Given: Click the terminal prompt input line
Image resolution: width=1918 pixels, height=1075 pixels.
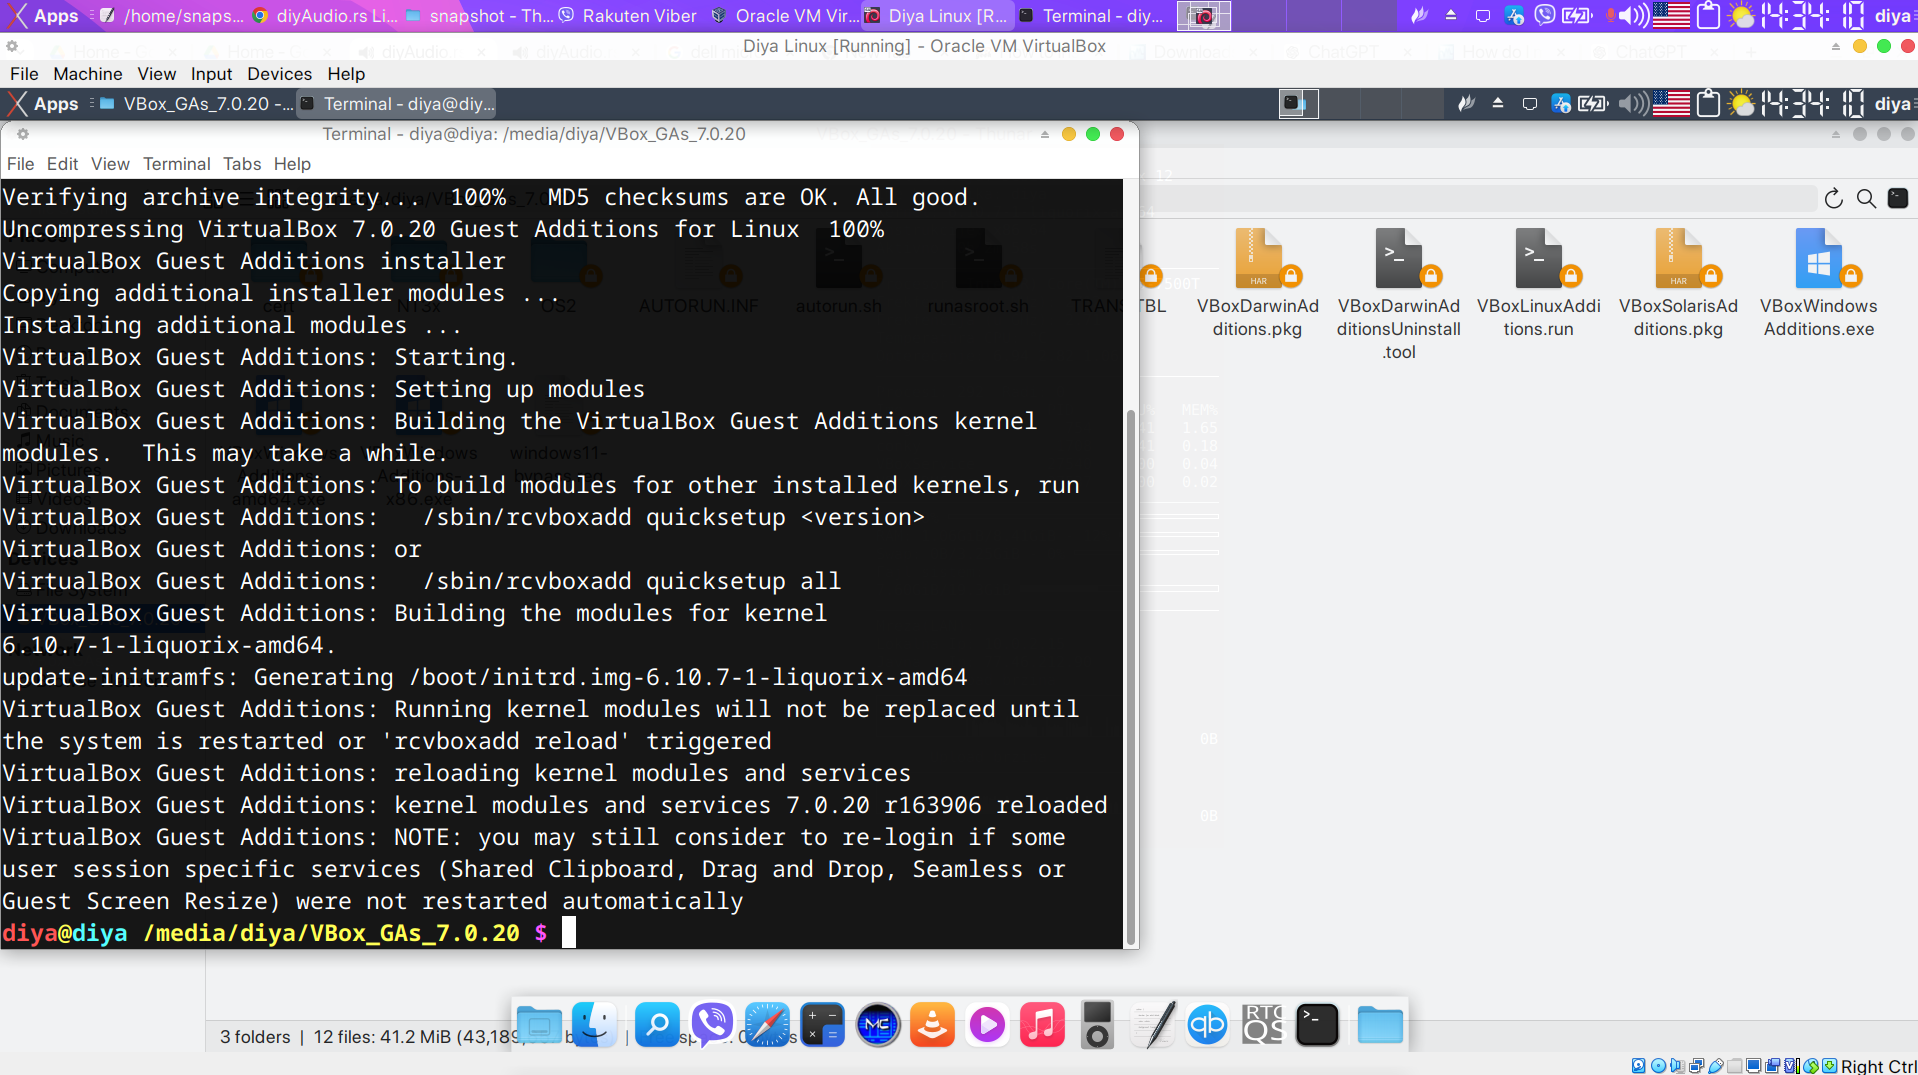Looking at the screenshot, I should coord(562,933).
